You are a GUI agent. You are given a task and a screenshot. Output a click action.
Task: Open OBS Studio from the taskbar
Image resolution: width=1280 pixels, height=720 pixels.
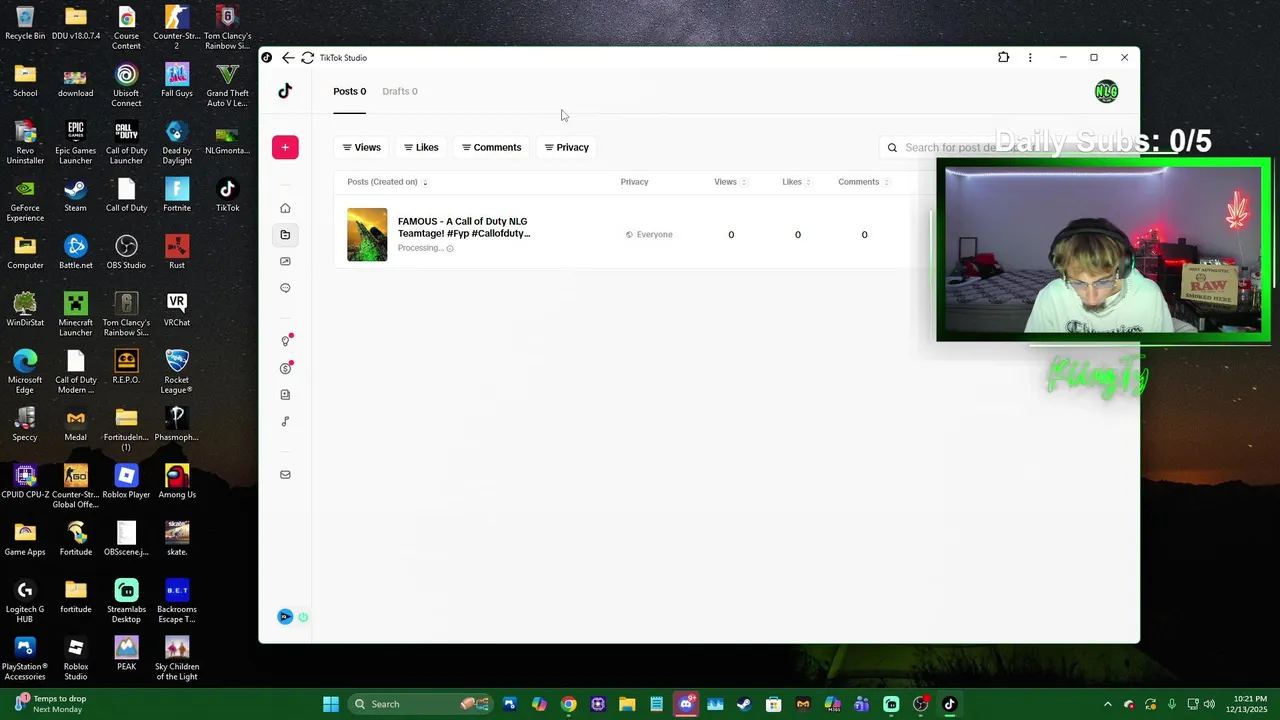pyautogui.click(x=920, y=704)
